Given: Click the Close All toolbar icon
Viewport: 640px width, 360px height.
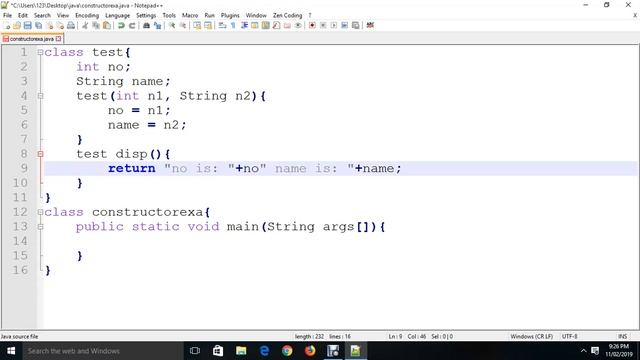Looking at the screenshot, I should [x=60, y=25].
